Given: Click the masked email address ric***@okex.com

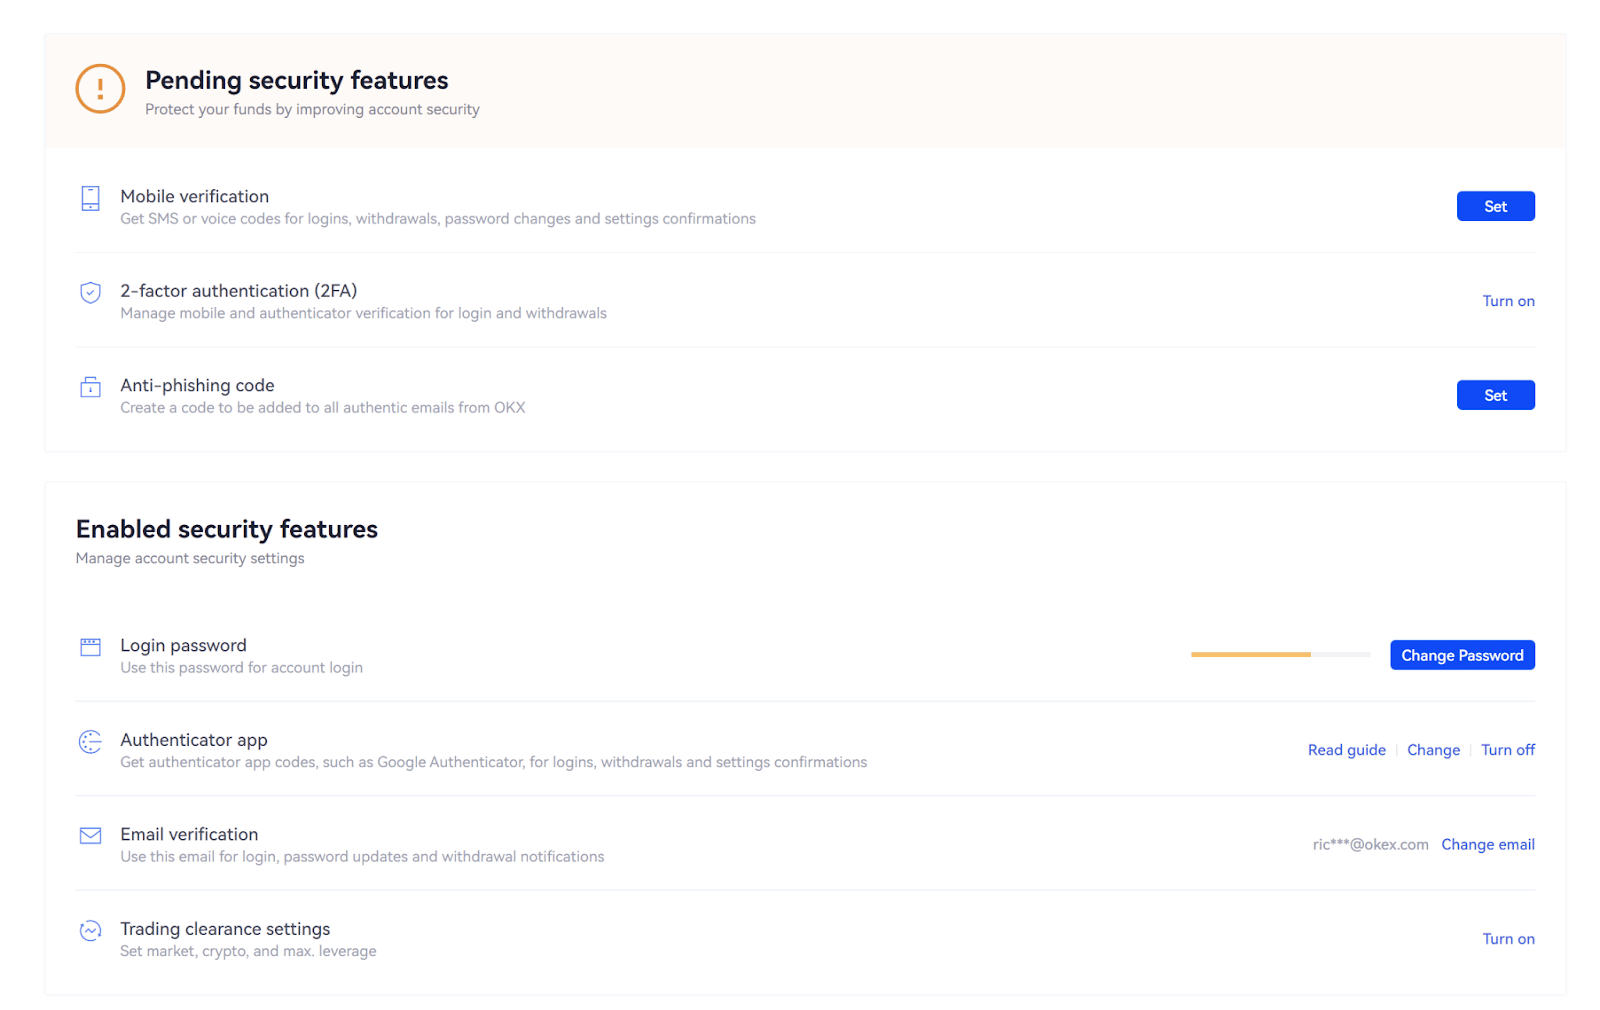Looking at the screenshot, I should (x=1370, y=845).
